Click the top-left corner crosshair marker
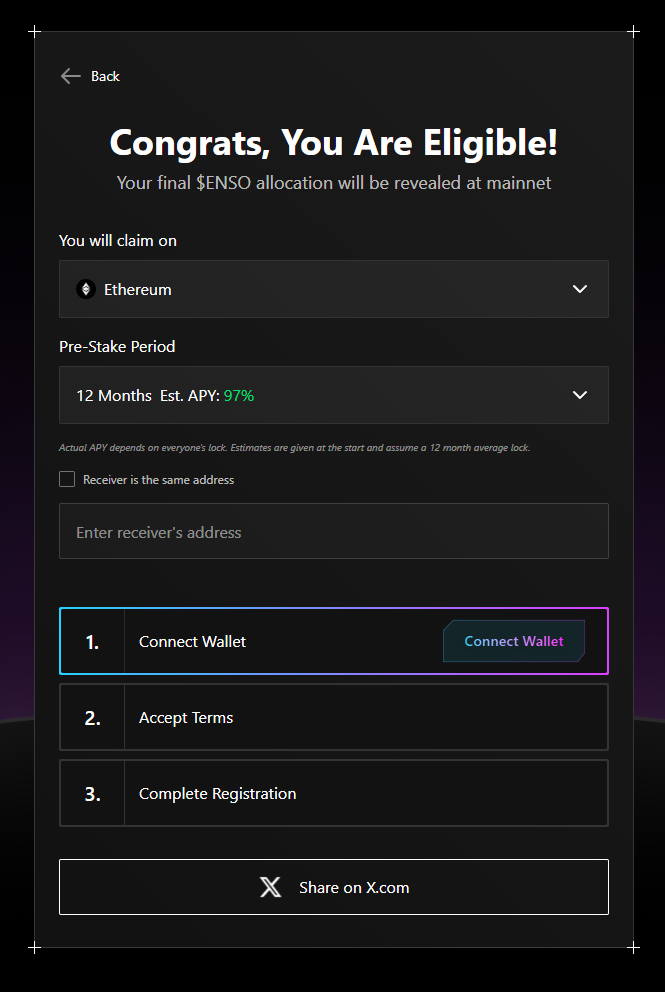This screenshot has width=665, height=992. coord(35,32)
